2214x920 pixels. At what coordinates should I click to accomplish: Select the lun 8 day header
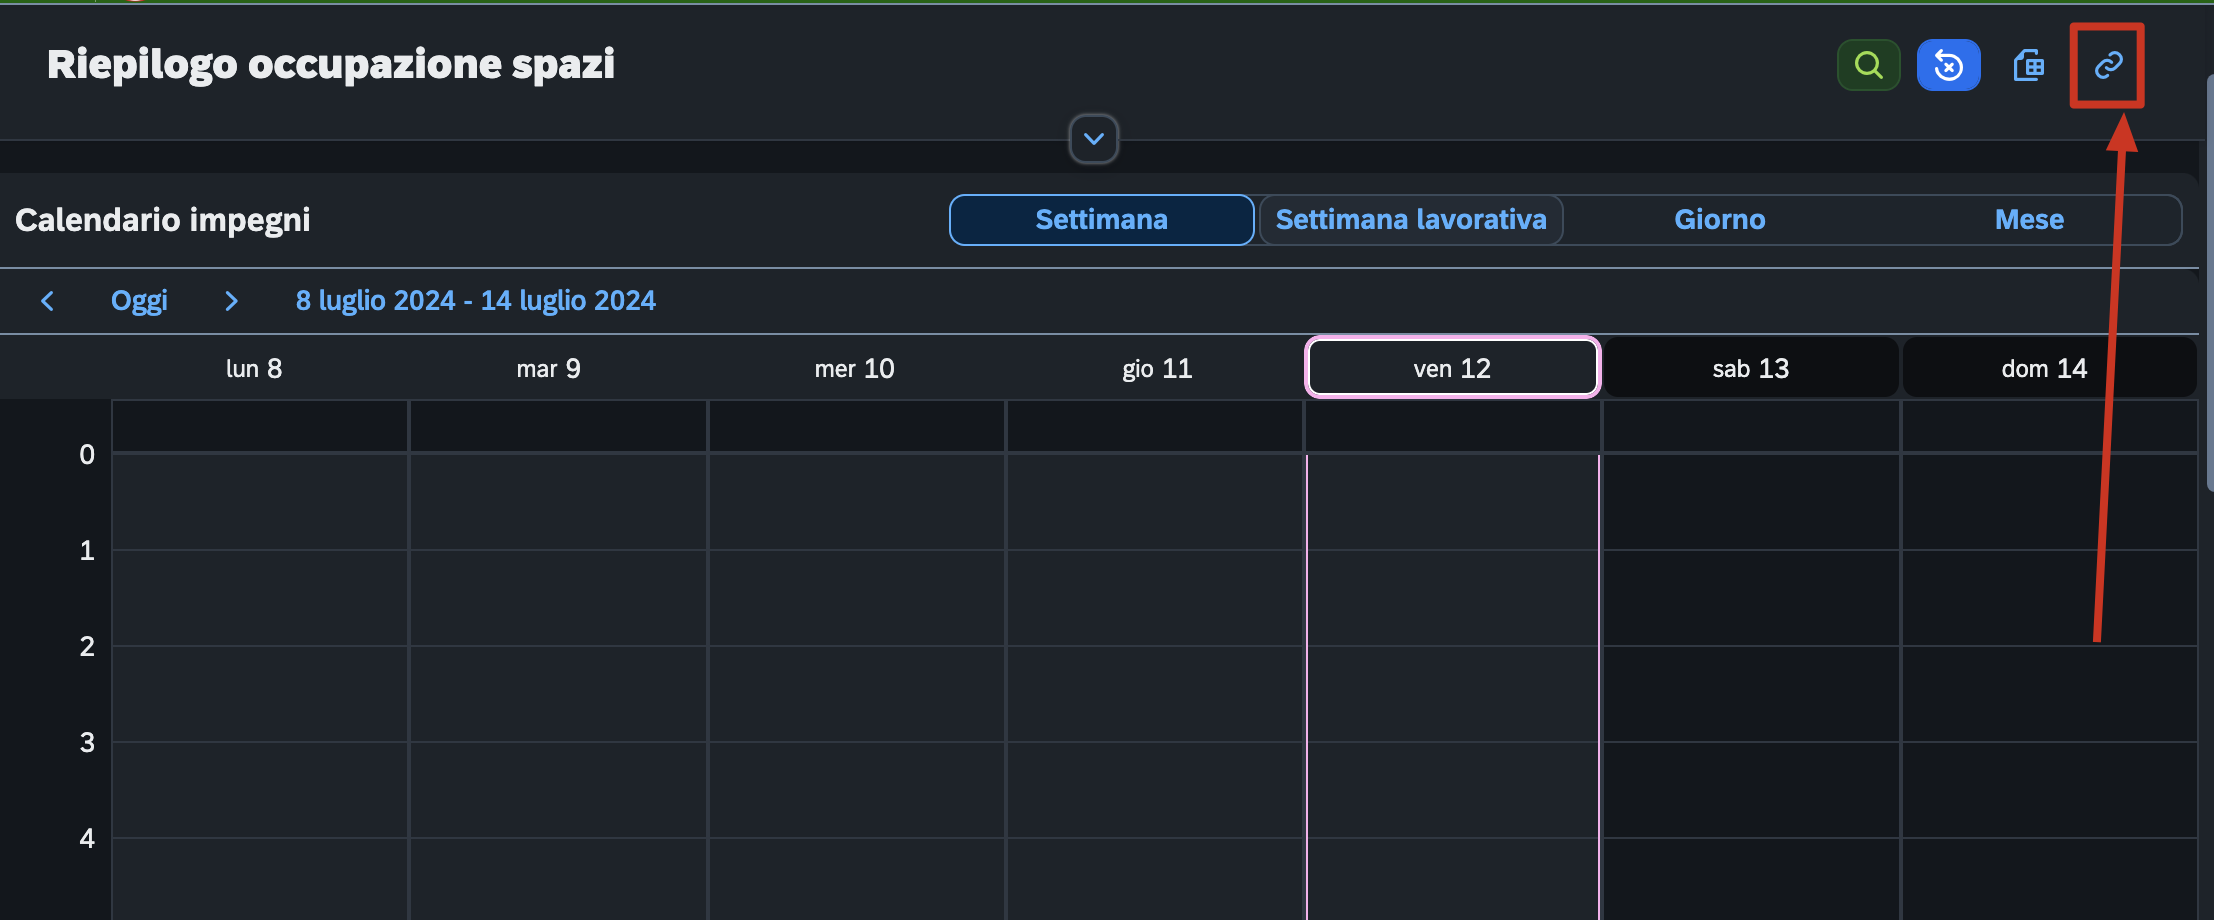coord(254,369)
